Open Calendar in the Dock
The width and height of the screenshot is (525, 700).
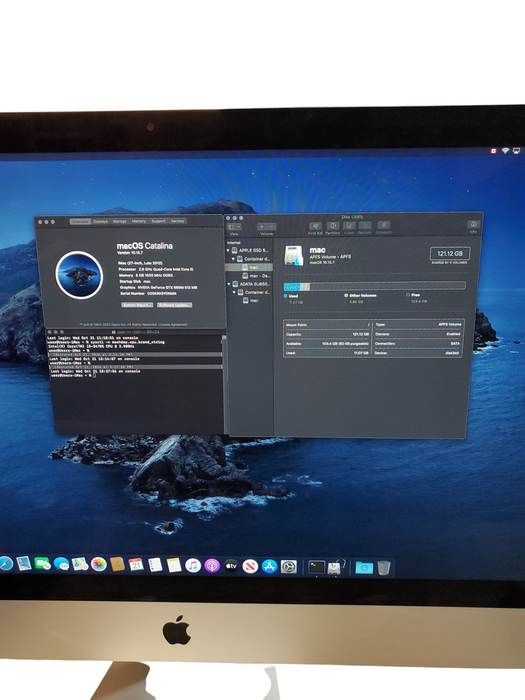tap(136, 565)
